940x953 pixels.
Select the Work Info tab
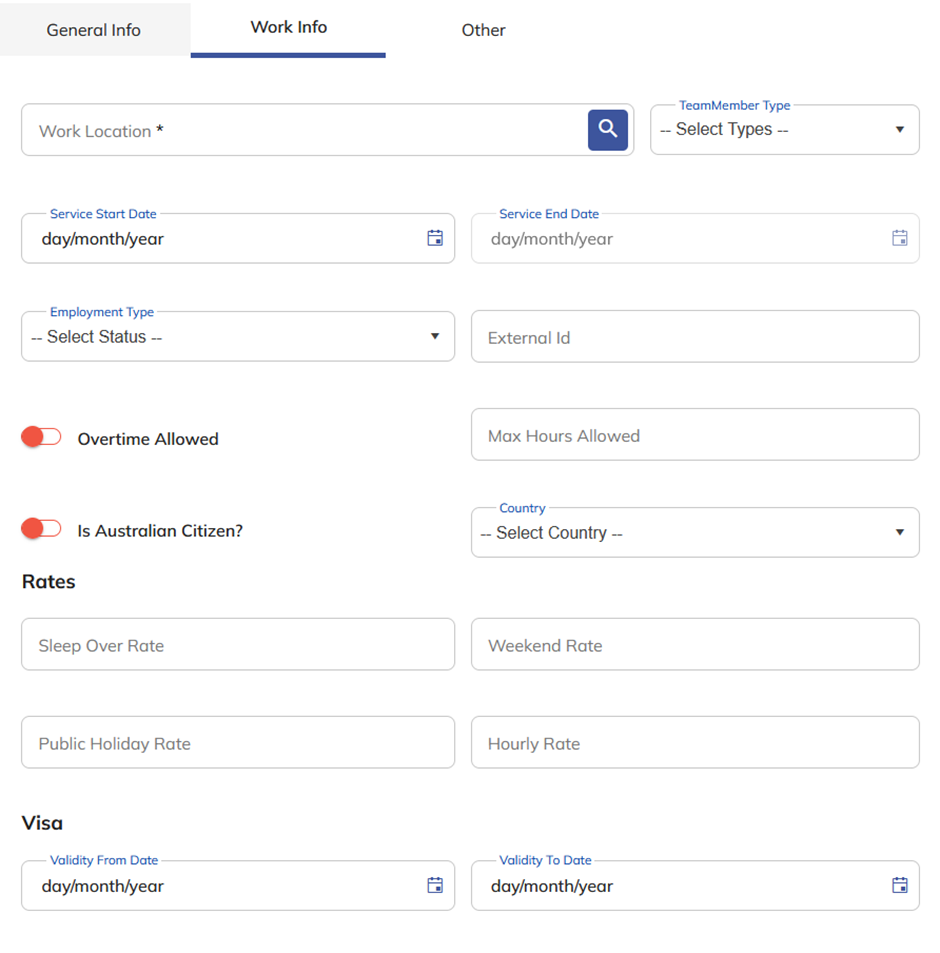(x=288, y=28)
